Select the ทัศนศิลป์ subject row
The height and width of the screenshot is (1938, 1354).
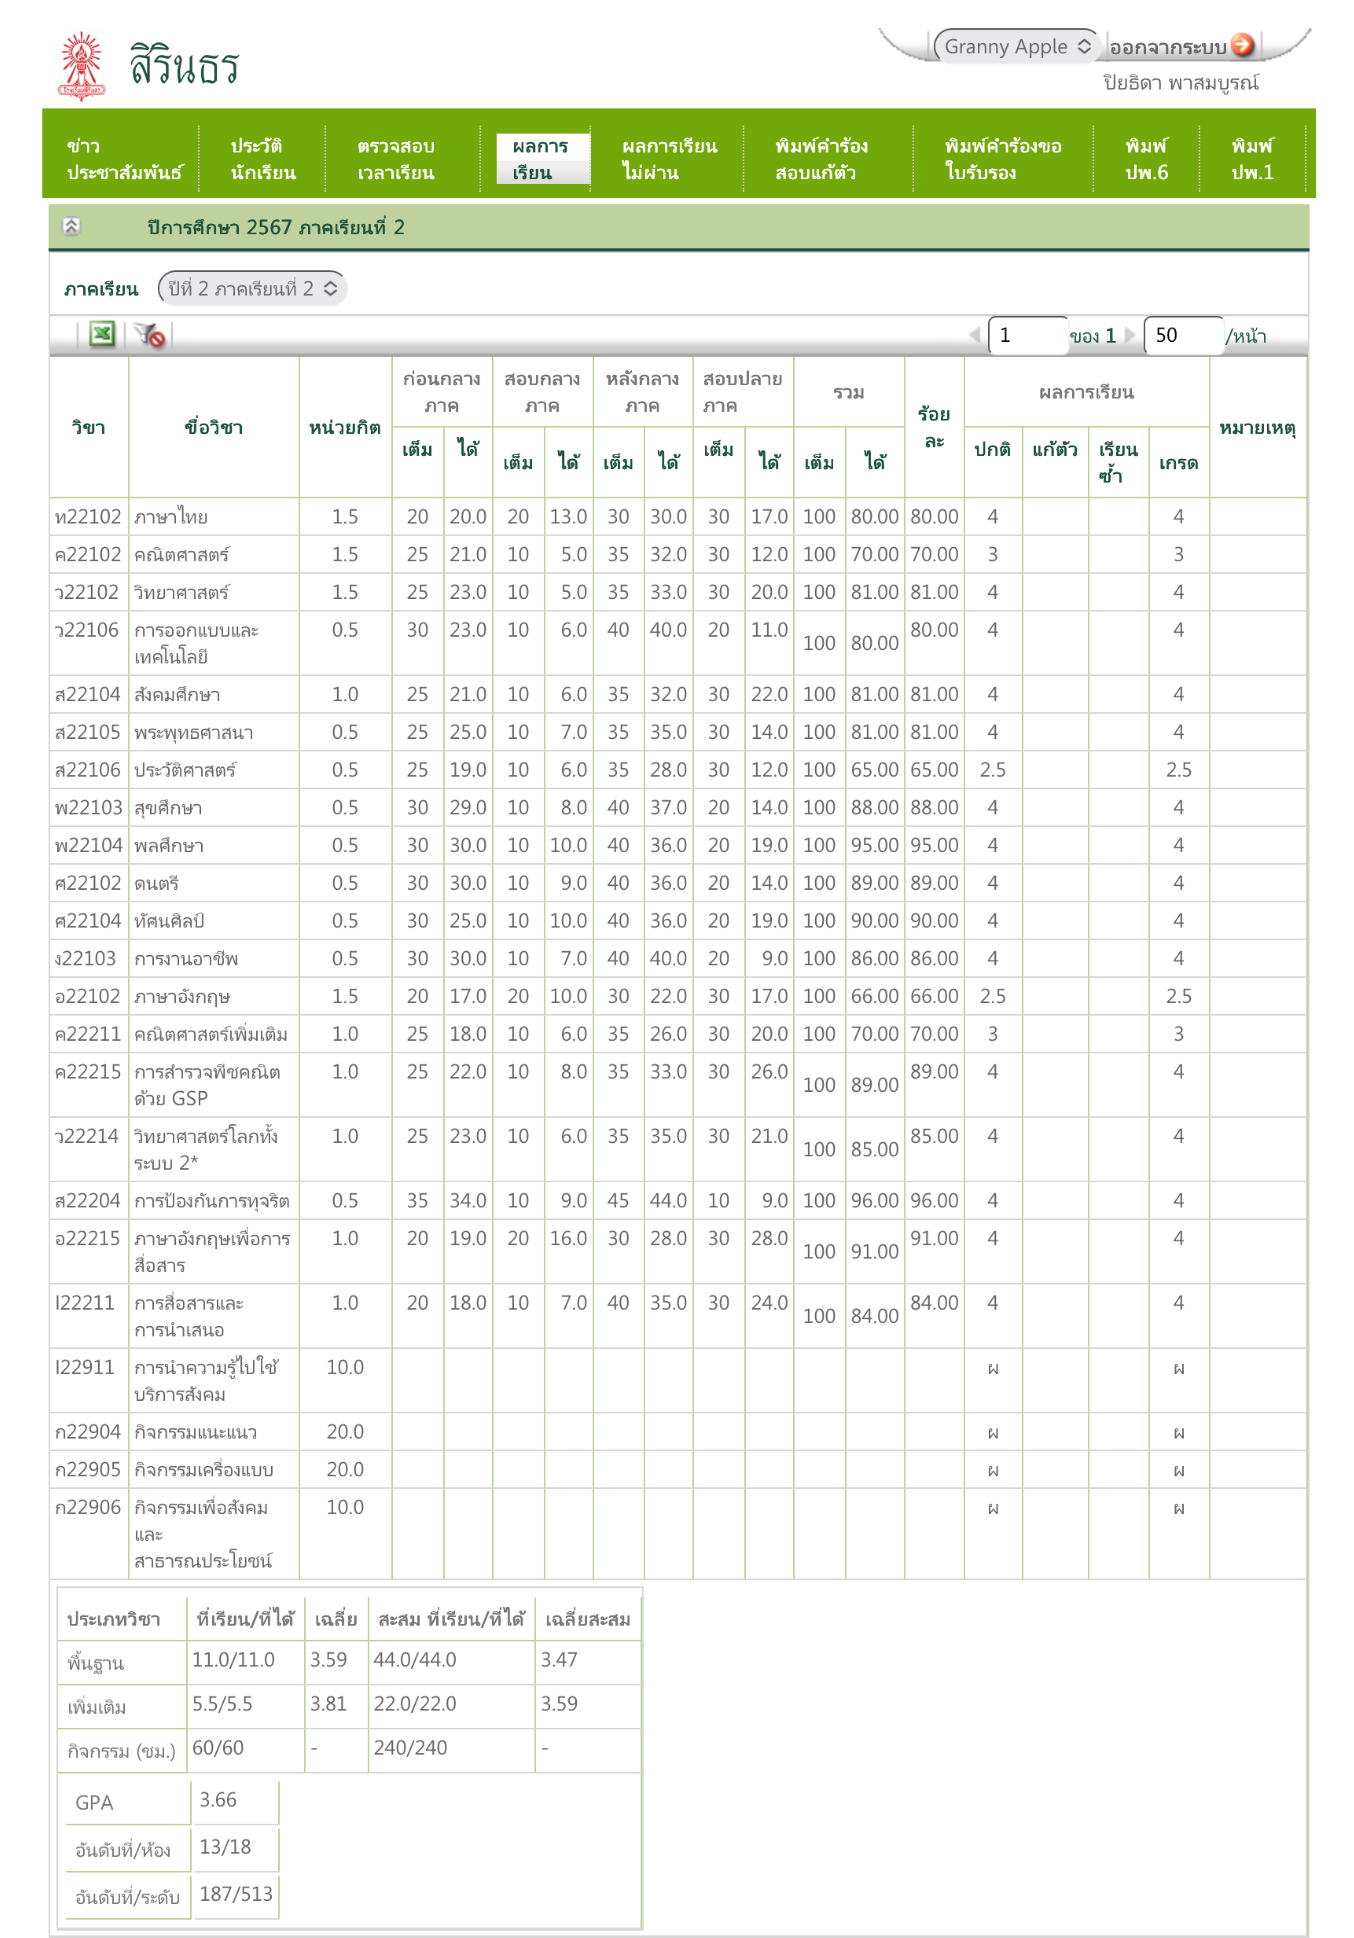[678, 920]
